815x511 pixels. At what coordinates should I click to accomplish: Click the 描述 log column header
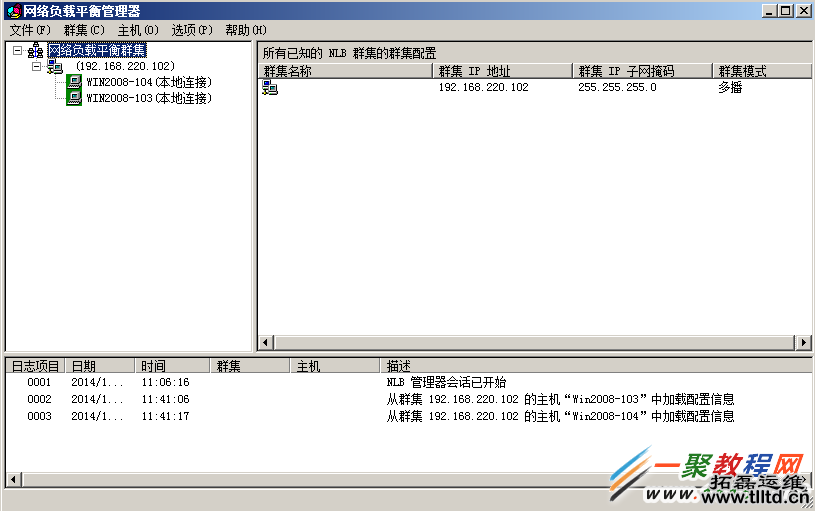(596, 366)
